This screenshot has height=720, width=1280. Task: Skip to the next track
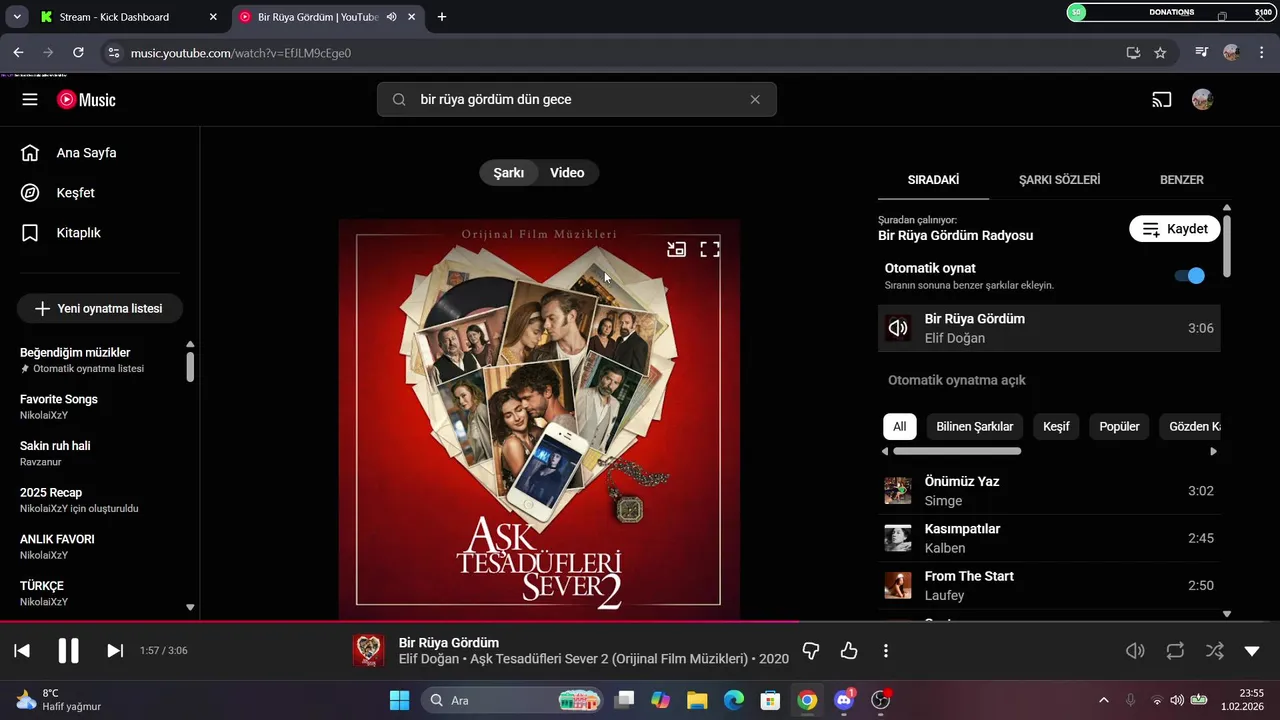[115, 651]
